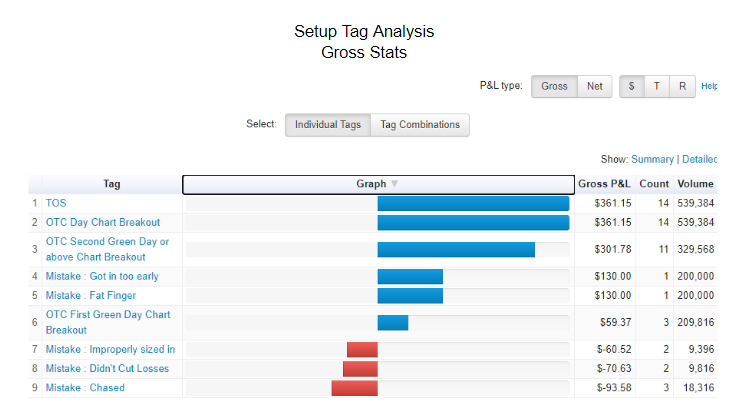Display values in ticks (T)

click(657, 86)
